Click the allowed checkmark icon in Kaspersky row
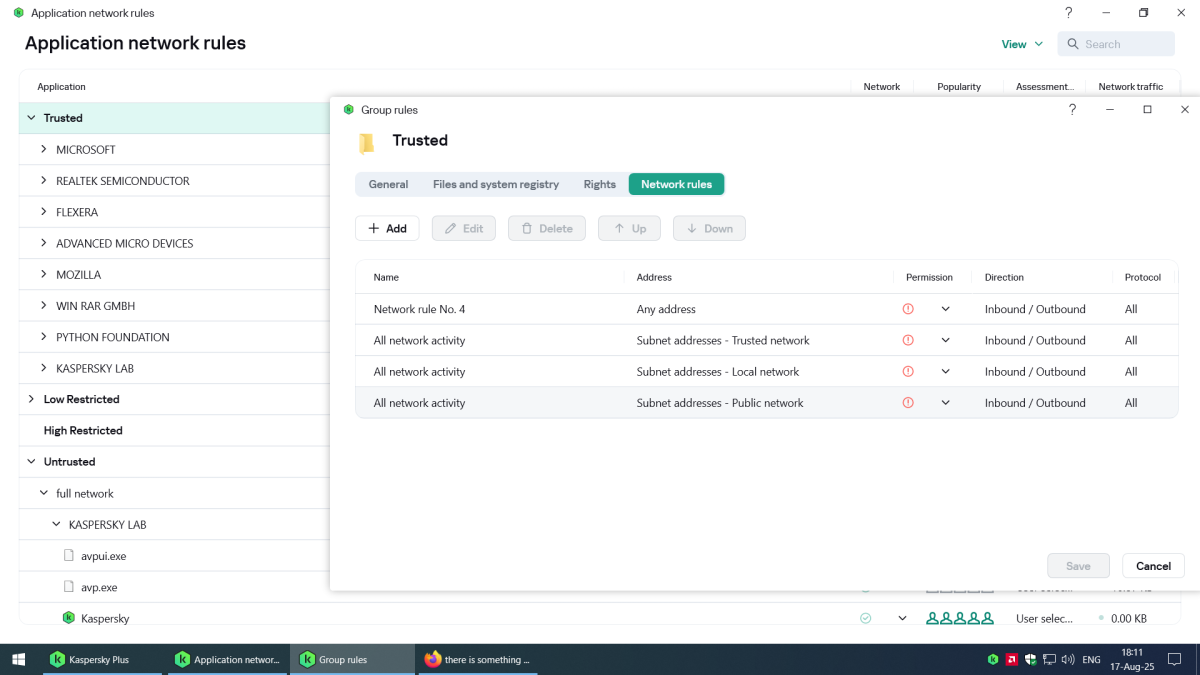The image size is (1200, 675). click(866, 618)
